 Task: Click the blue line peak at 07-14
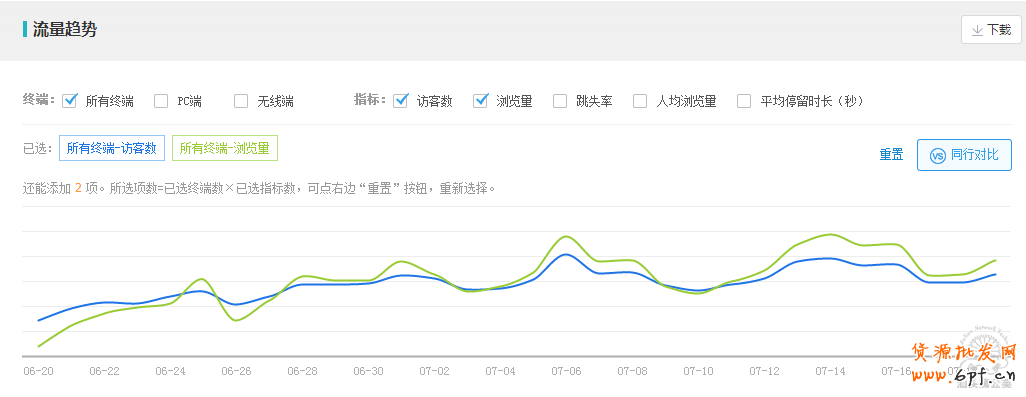click(x=830, y=258)
